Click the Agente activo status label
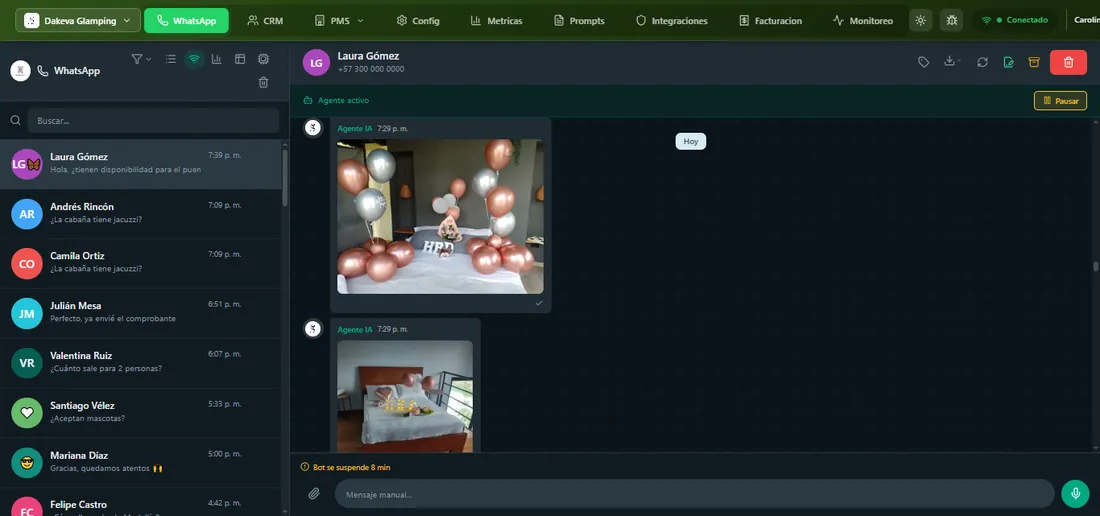The image size is (1100, 516). 336,100
